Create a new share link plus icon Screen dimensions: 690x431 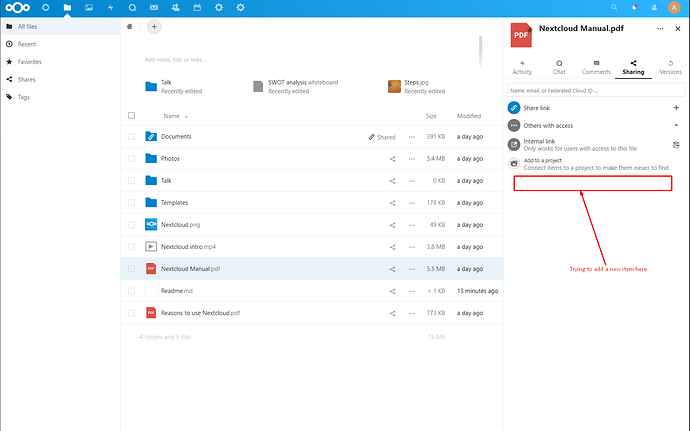click(x=676, y=107)
